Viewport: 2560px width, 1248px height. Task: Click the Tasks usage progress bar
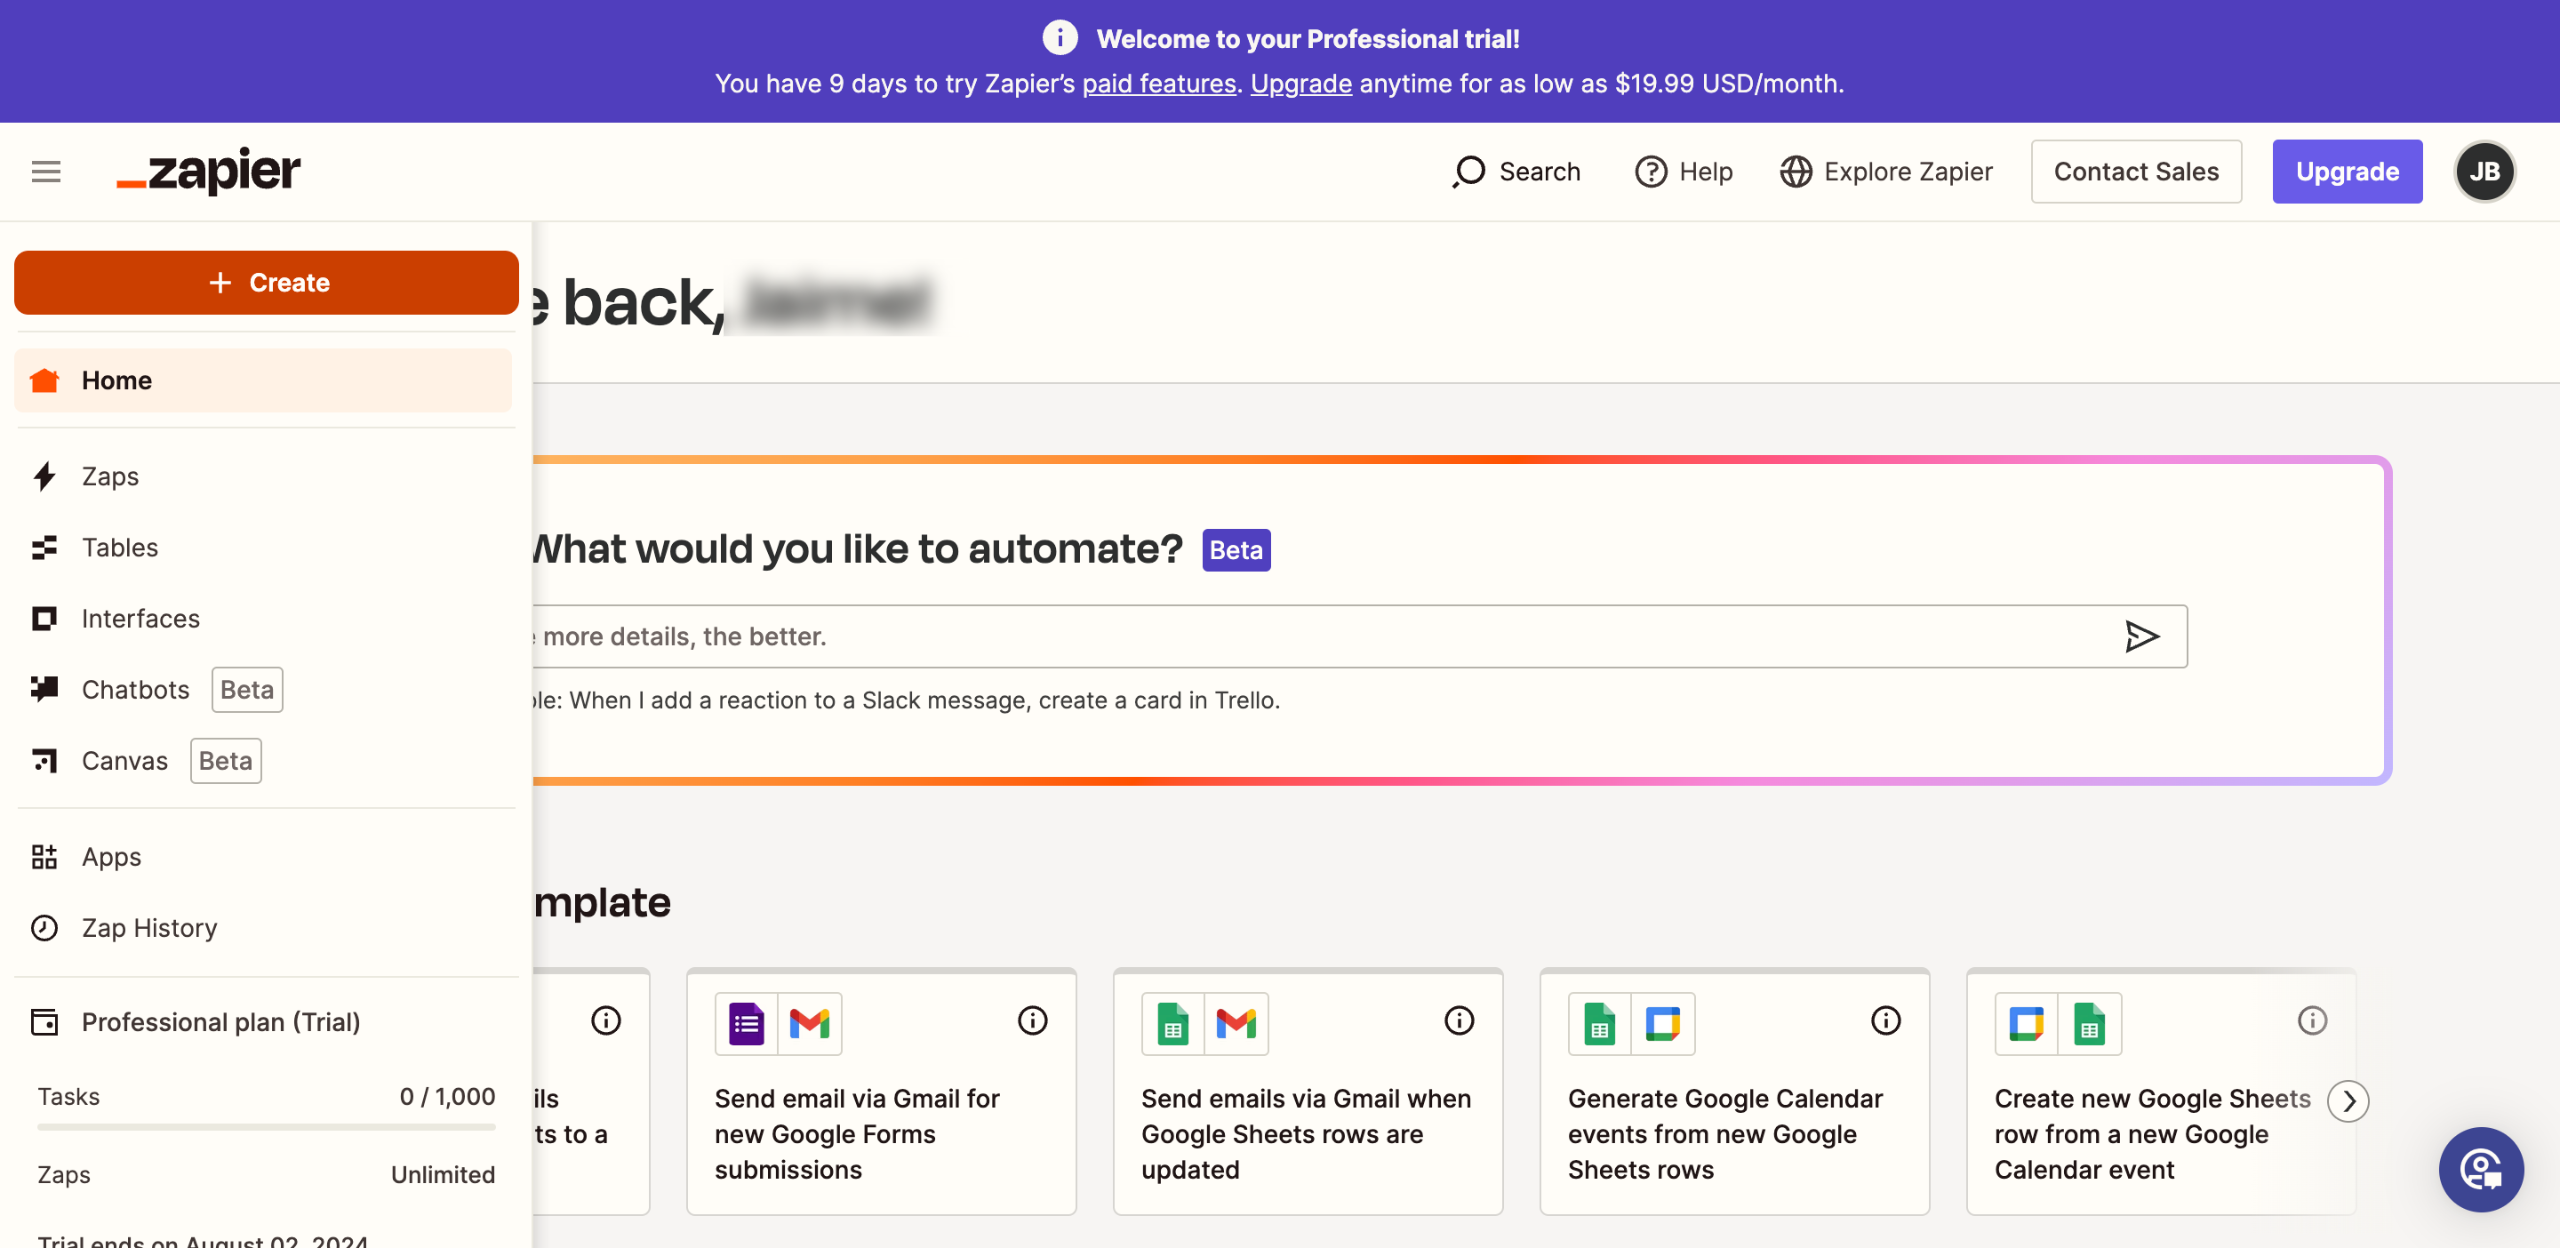[266, 1127]
